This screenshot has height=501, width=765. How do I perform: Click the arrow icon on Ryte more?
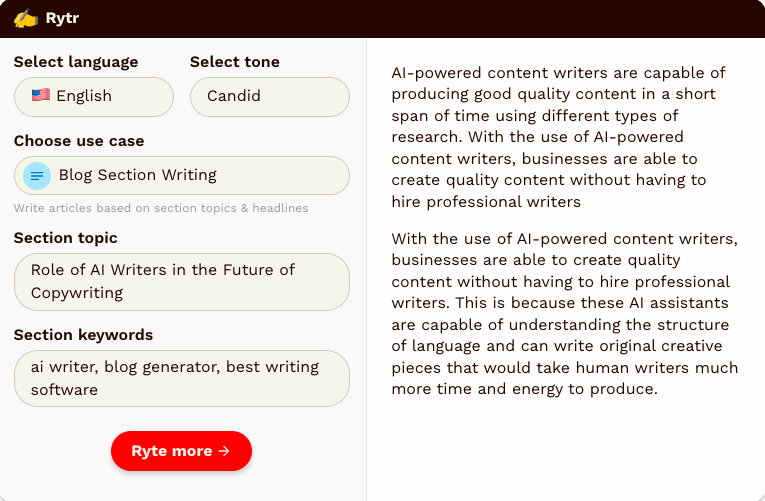(x=224, y=451)
